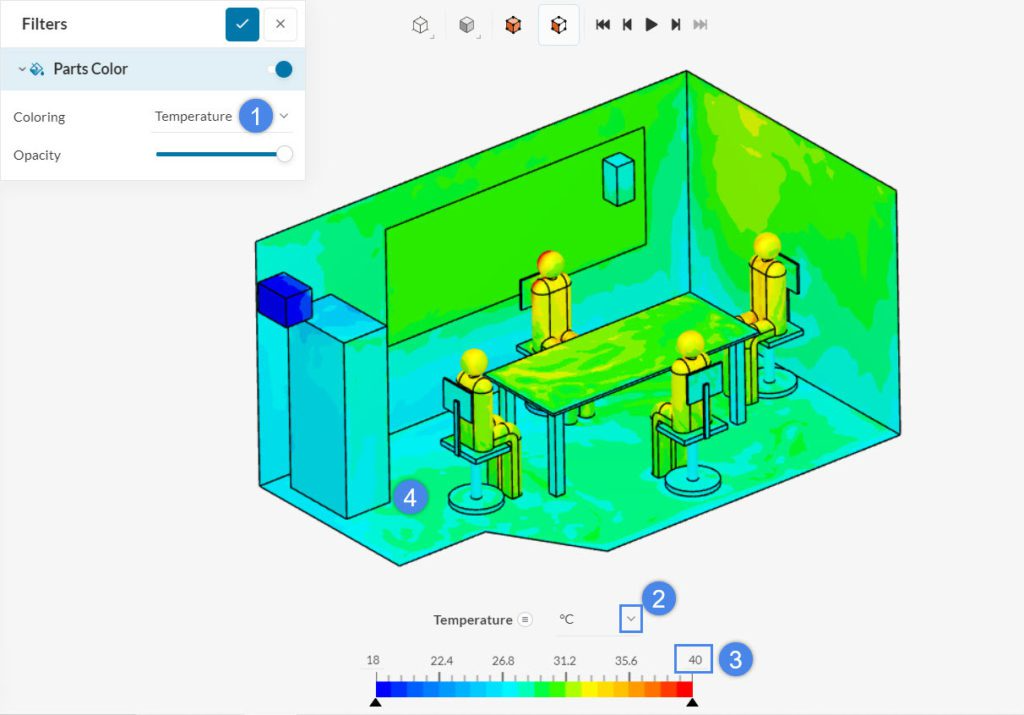This screenshot has height=715, width=1024.
Task: Step forward one animation frame
Action: [676, 25]
